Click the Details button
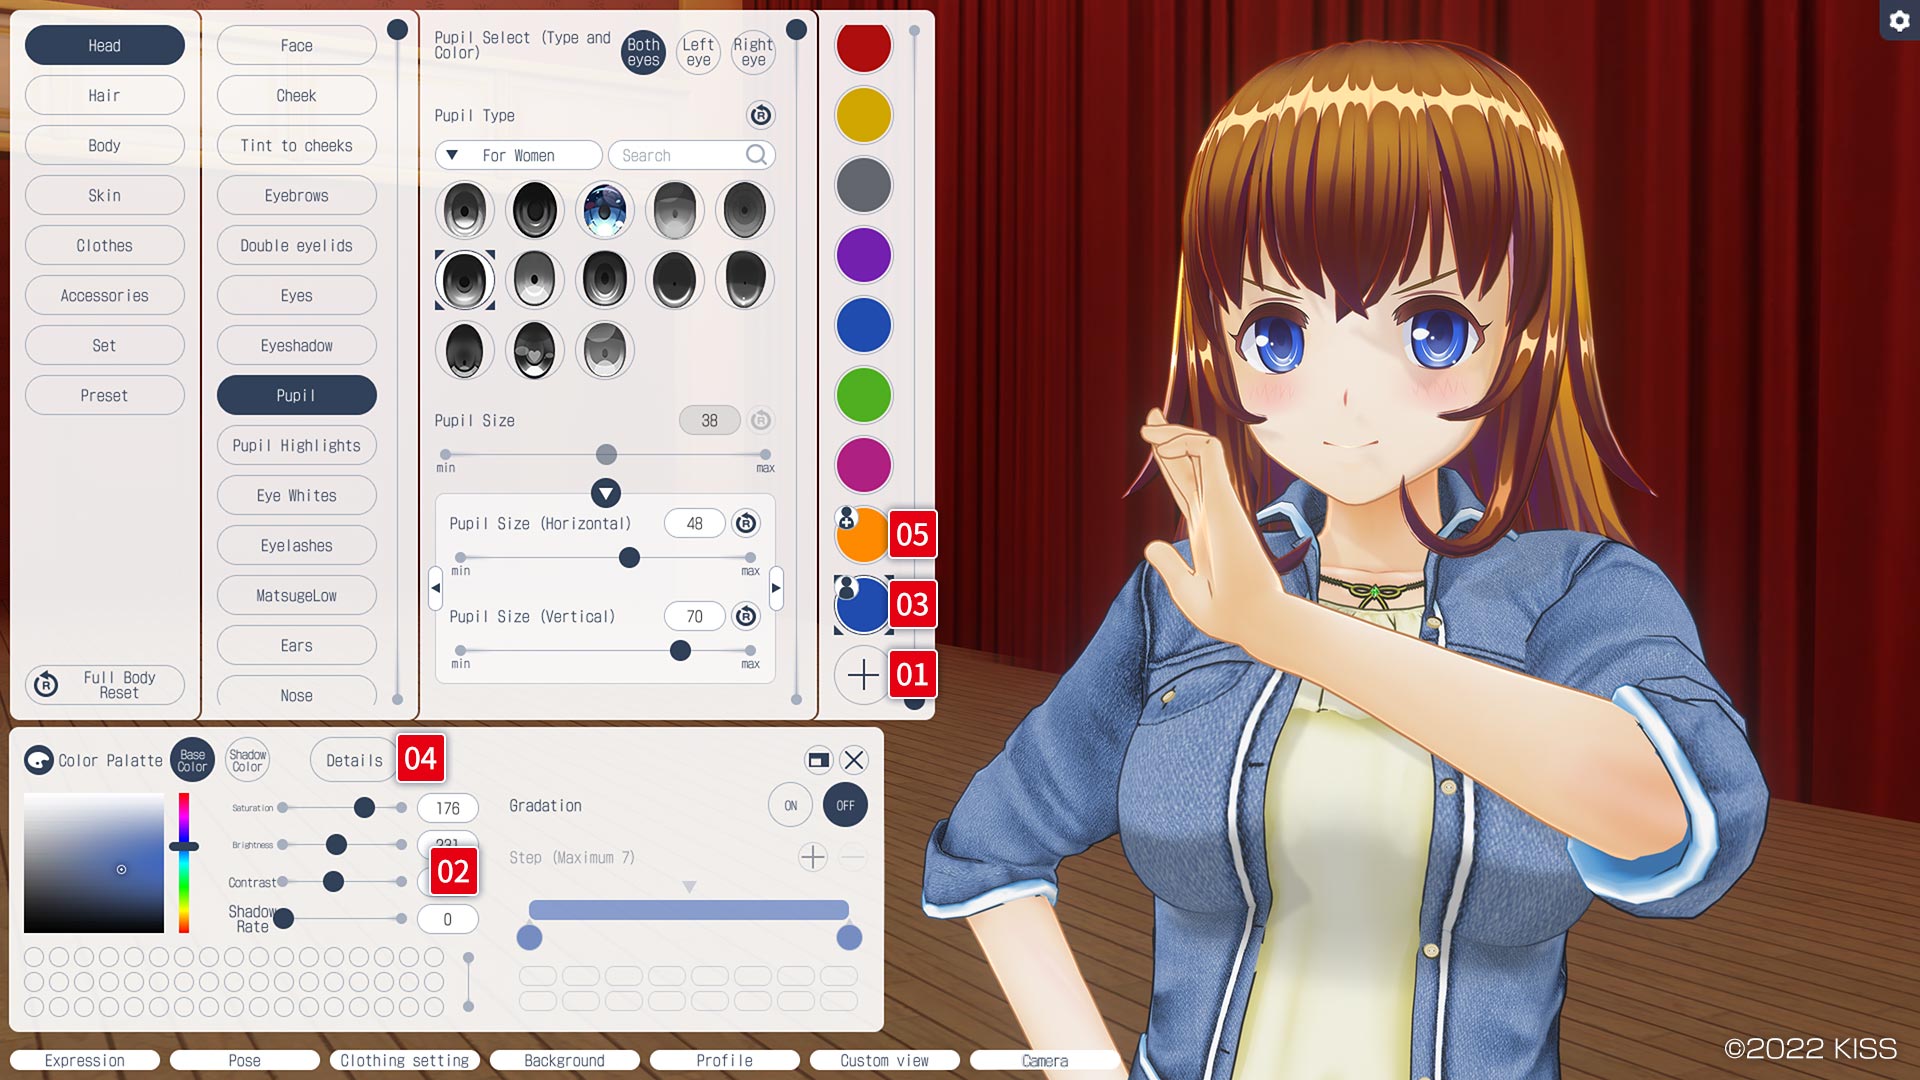This screenshot has height=1080, width=1920. click(353, 760)
